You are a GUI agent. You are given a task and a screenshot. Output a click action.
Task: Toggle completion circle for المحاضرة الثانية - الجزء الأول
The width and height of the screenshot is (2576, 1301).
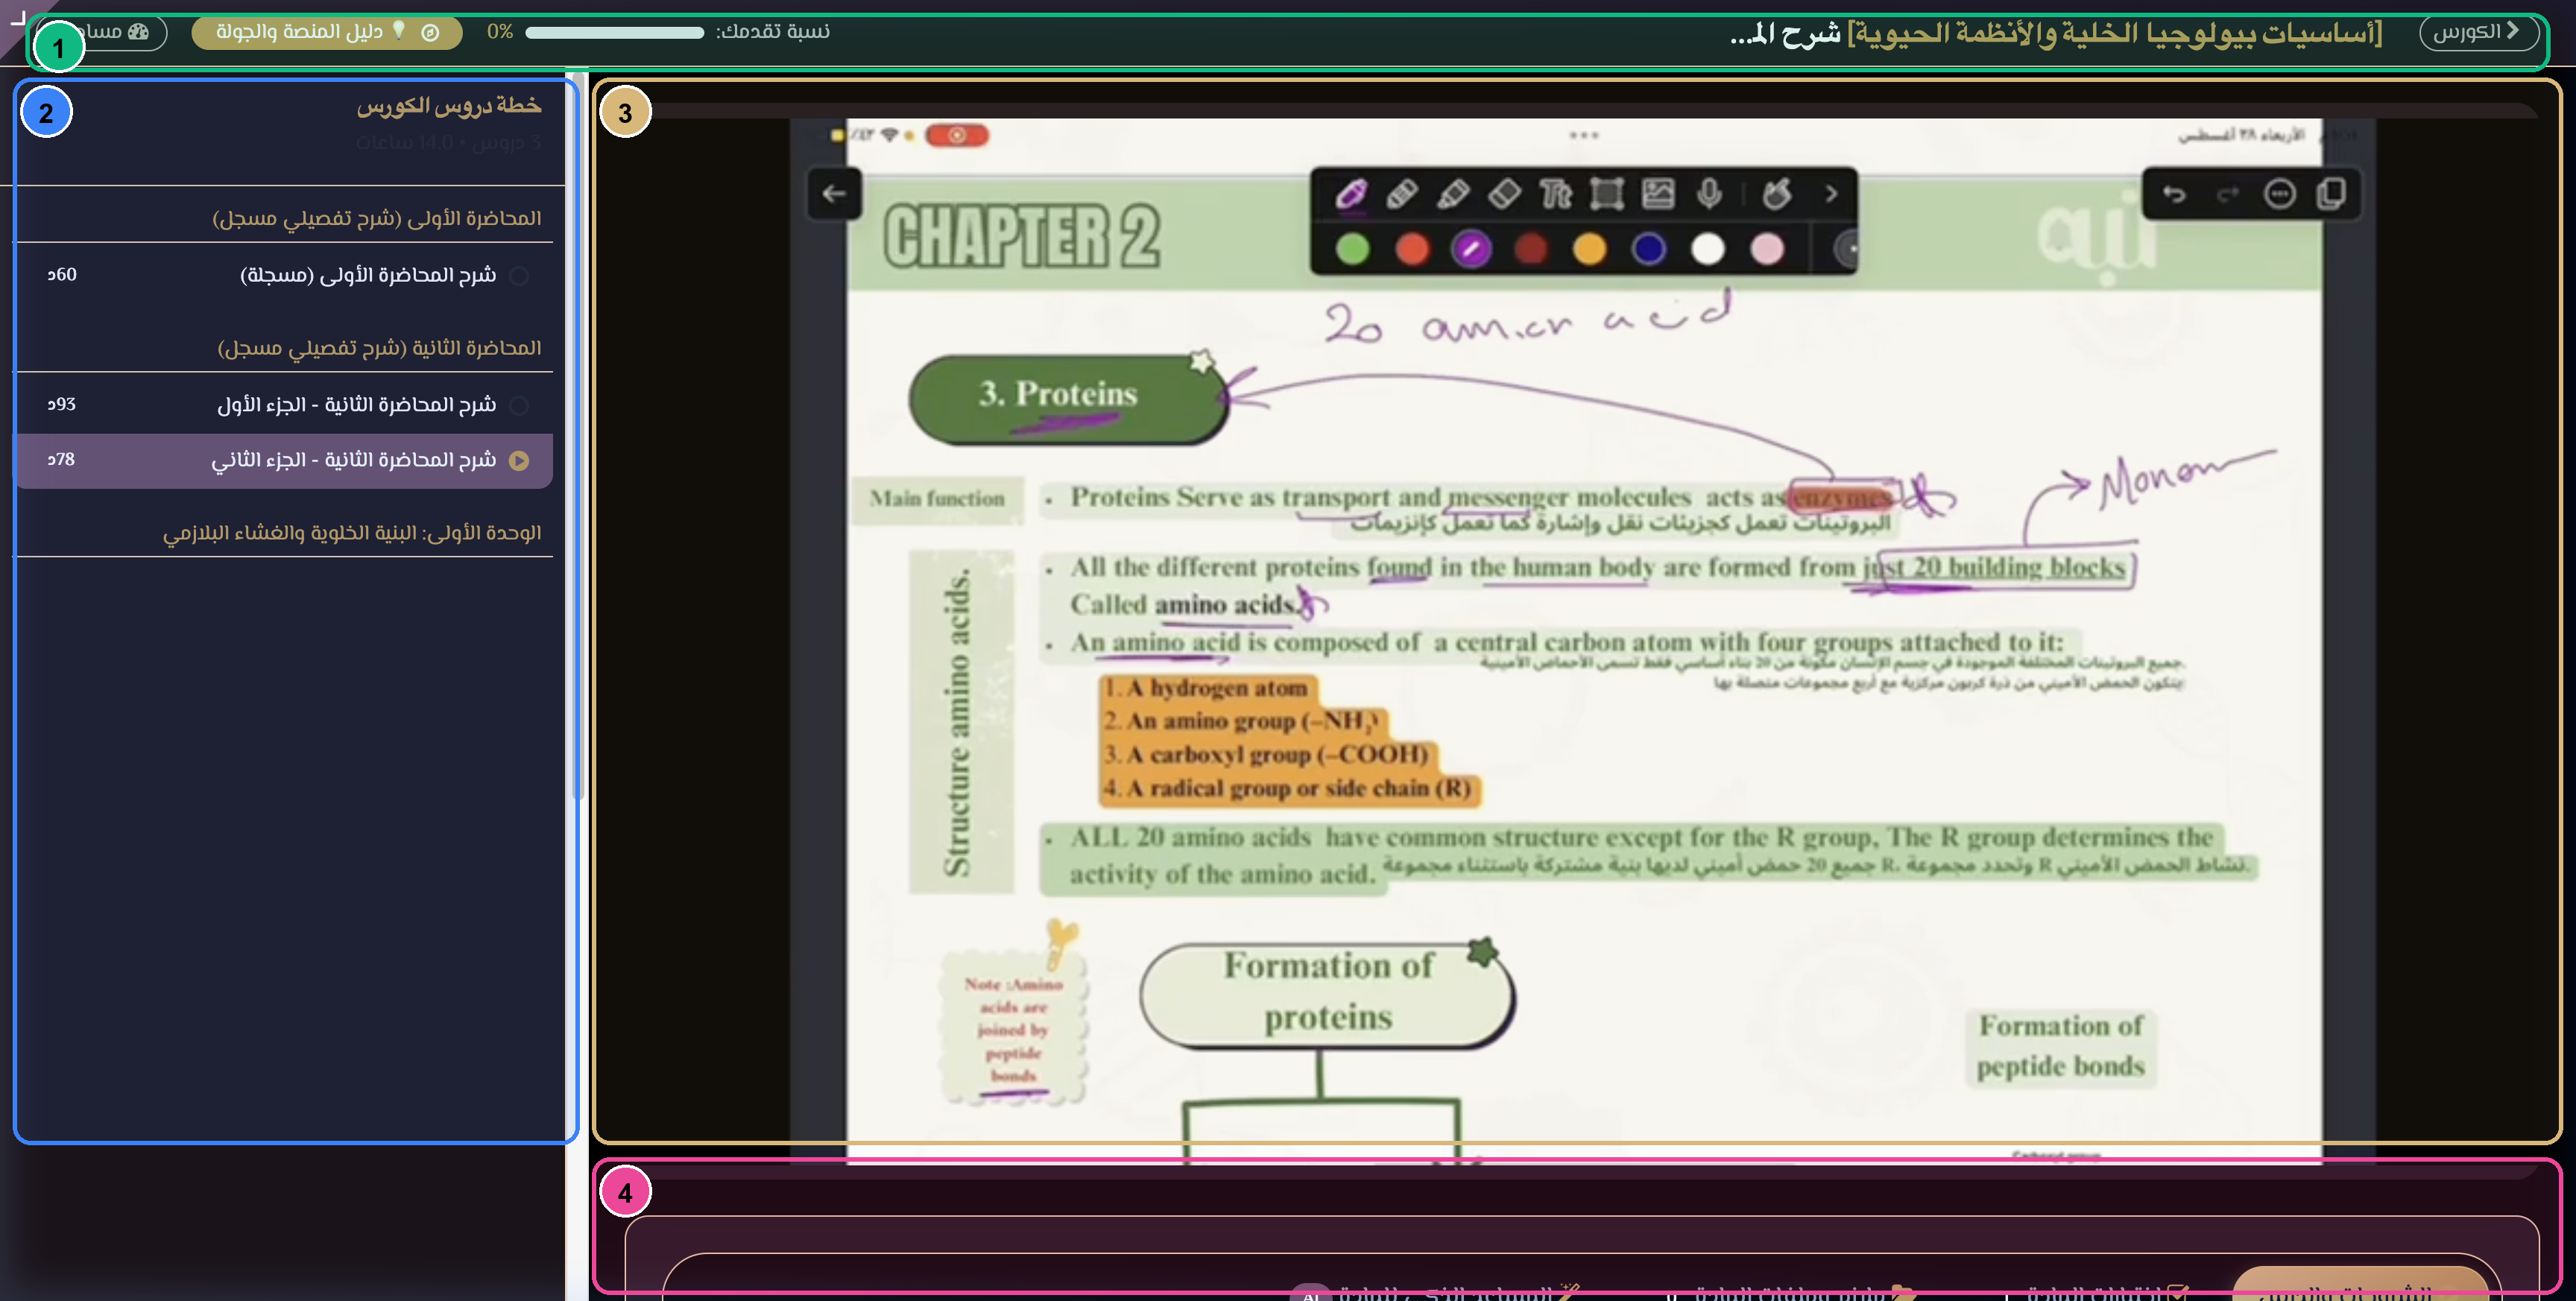pos(519,405)
